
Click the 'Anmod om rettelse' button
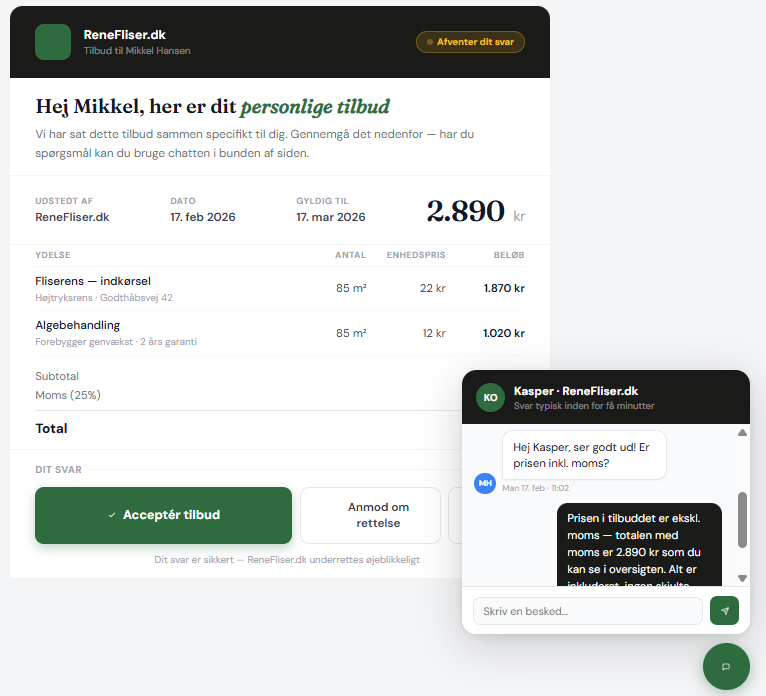[x=370, y=515]
